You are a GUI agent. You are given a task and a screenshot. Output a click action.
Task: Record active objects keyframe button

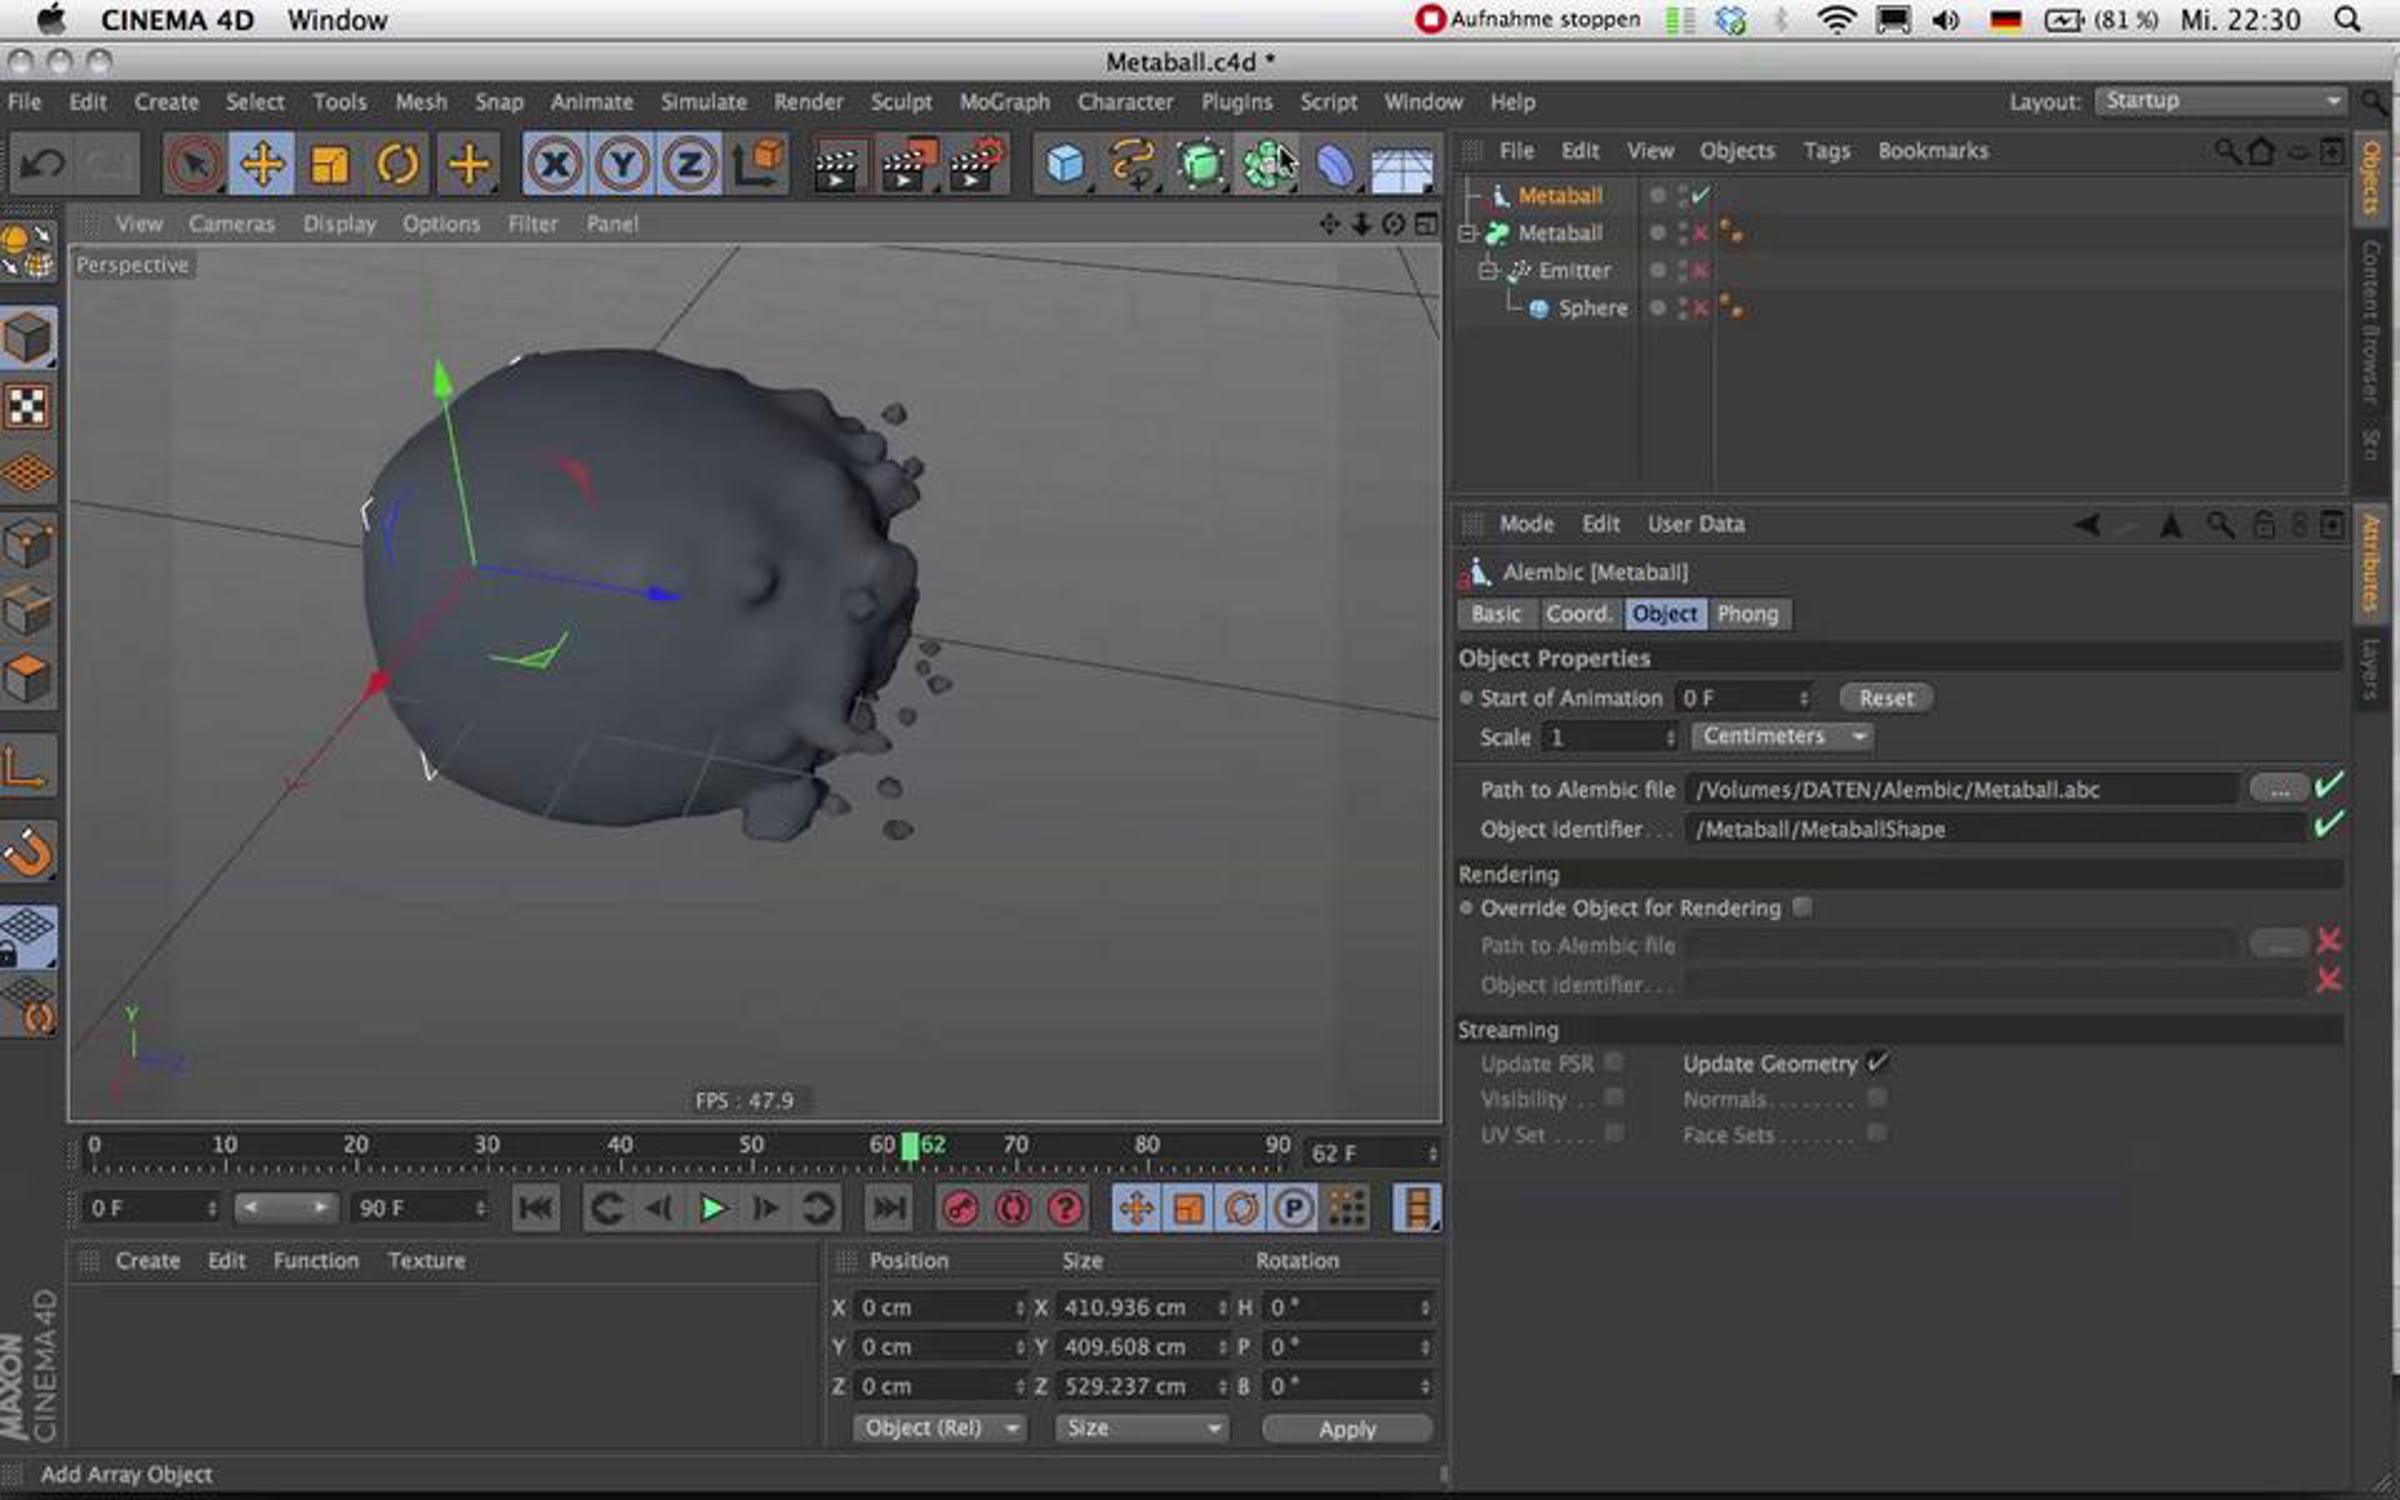tap(960, 1209)
